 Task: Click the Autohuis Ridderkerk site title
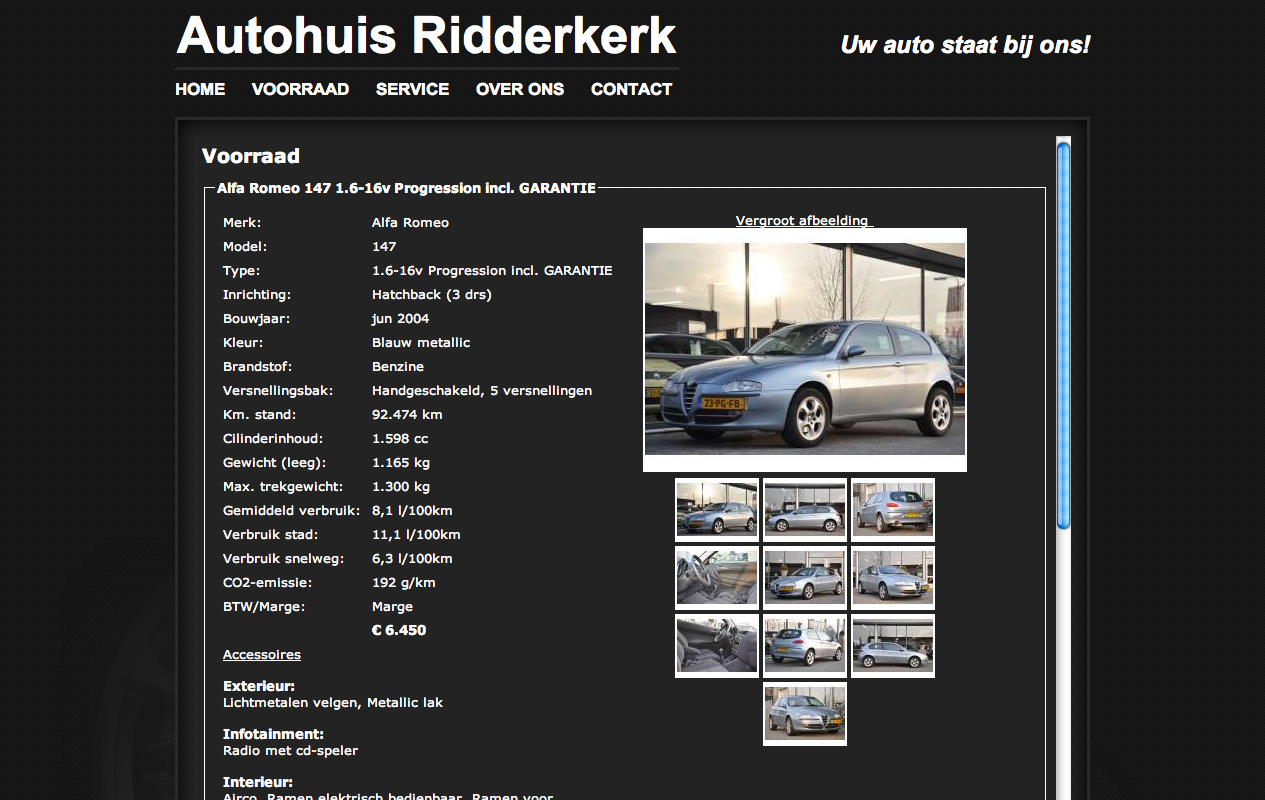pos(427,36)
